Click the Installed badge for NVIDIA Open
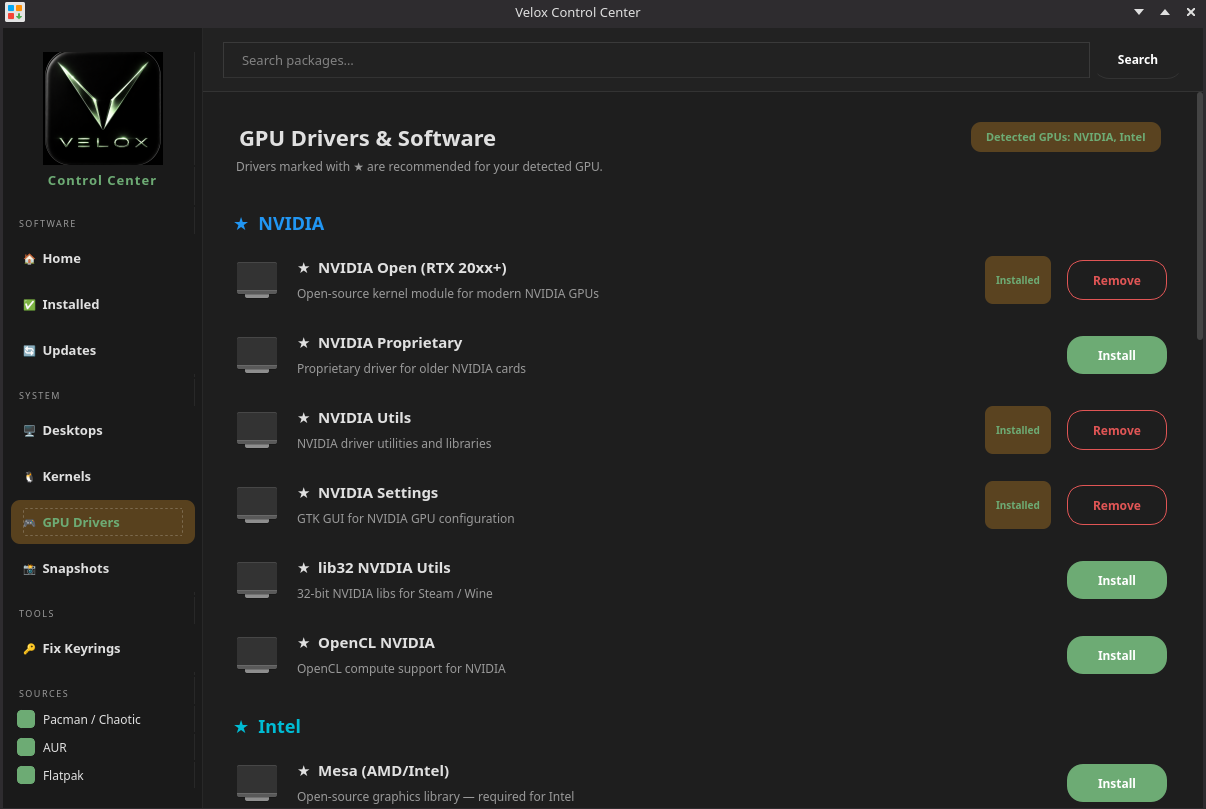Screen dimensions: 1206x809 (1018, 280)
